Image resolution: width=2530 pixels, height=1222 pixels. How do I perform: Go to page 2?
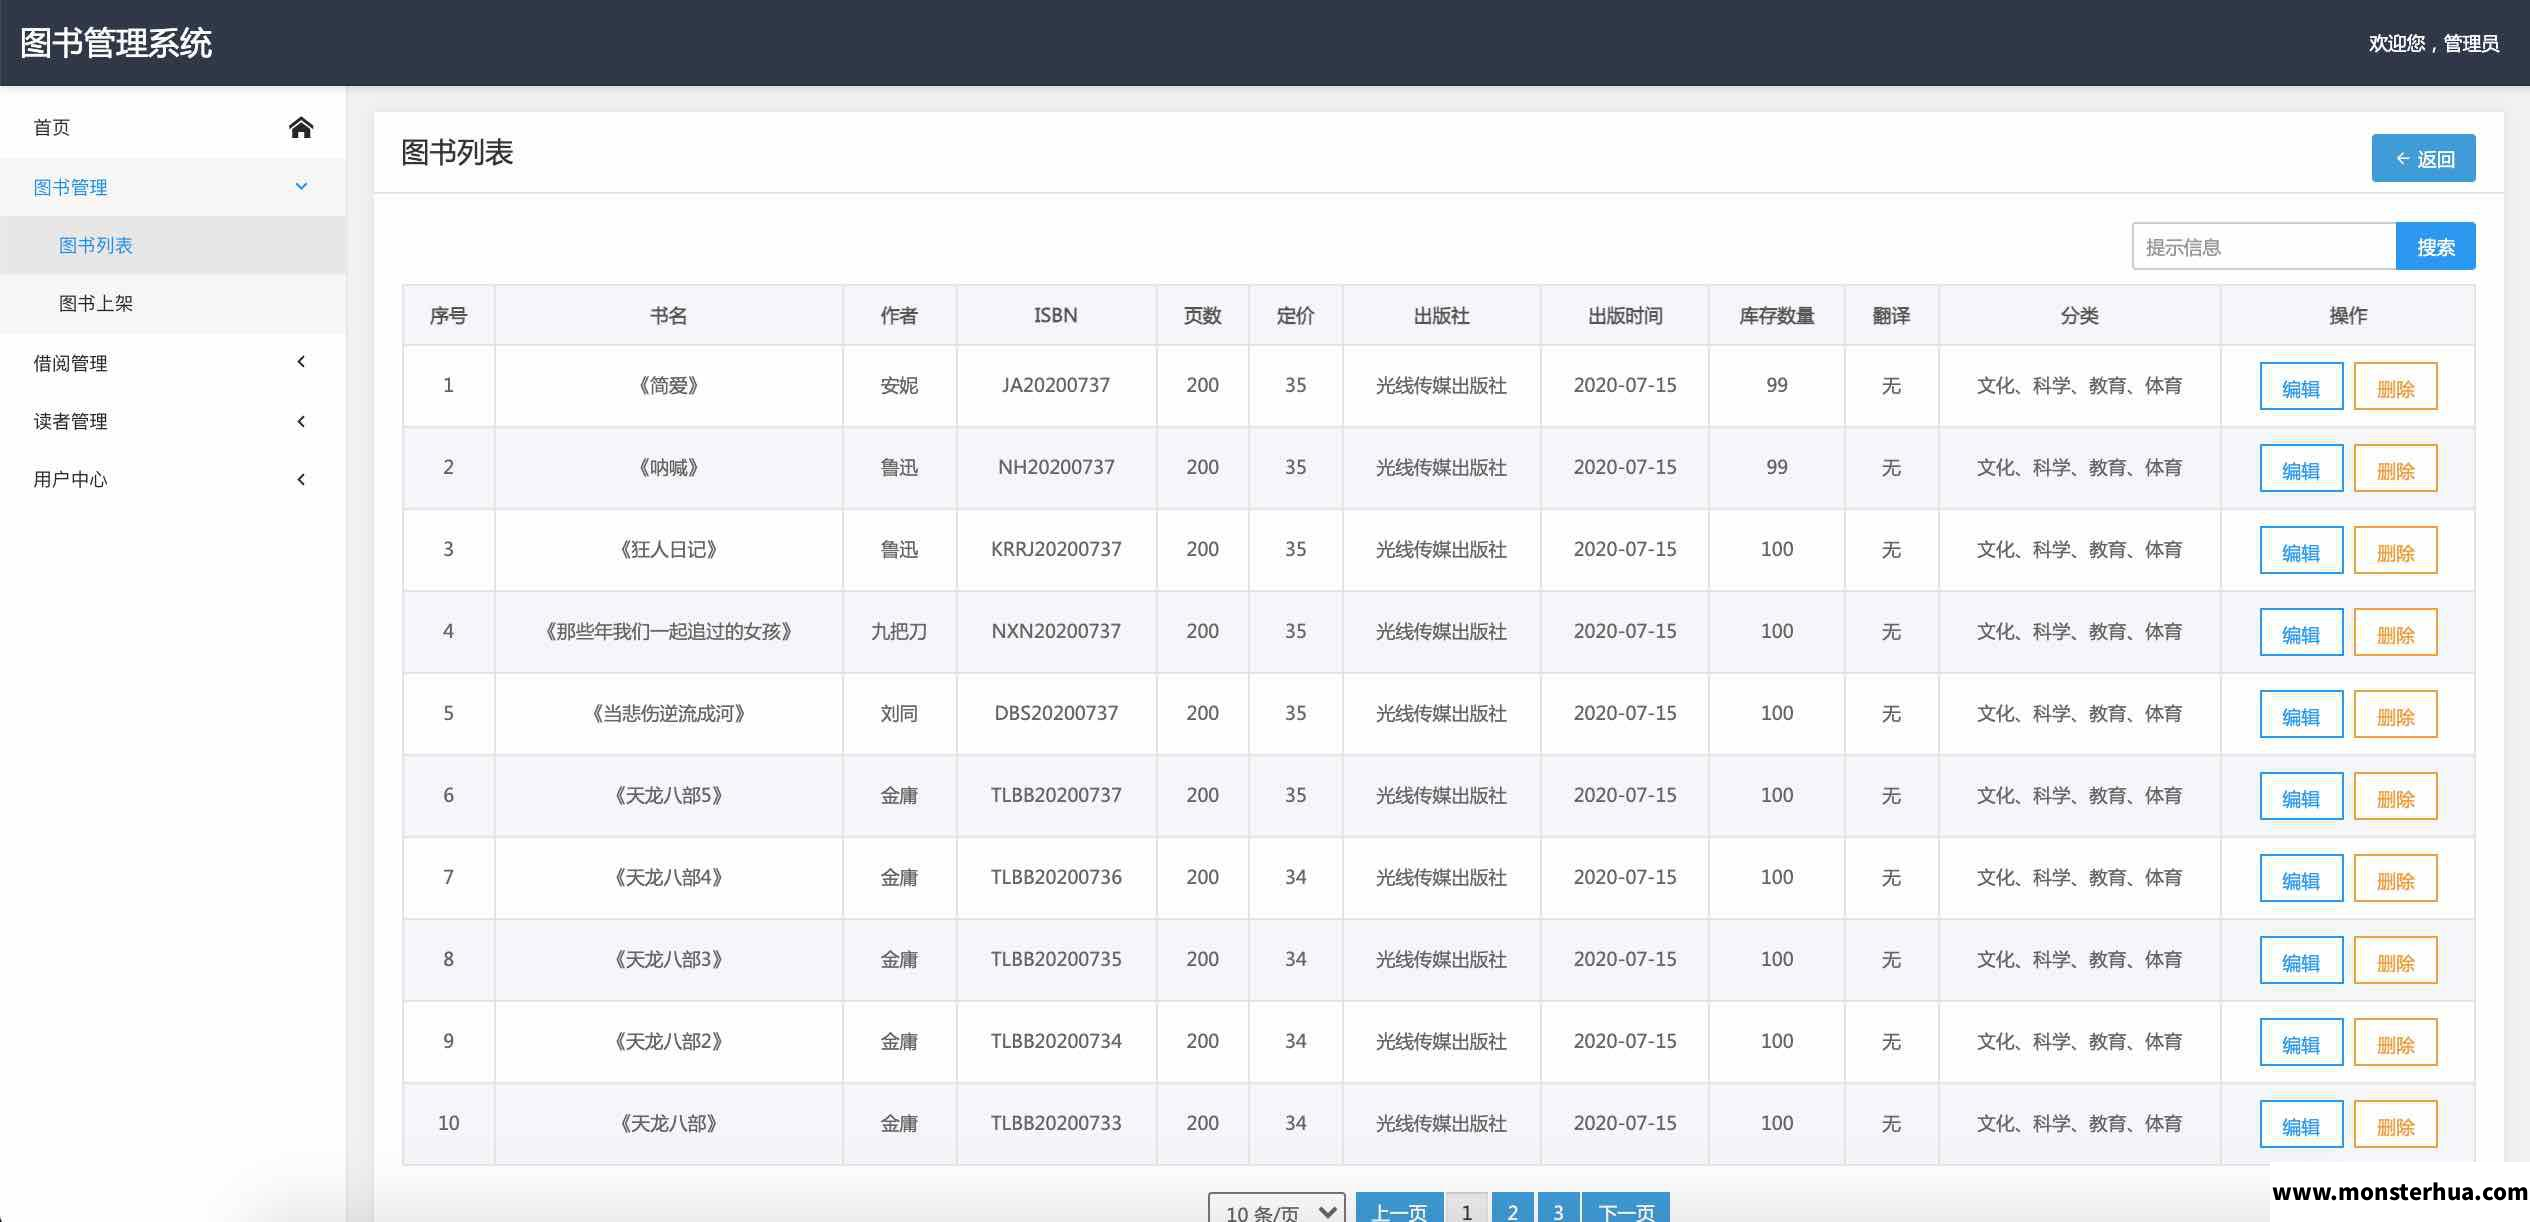point(1513,1208)
